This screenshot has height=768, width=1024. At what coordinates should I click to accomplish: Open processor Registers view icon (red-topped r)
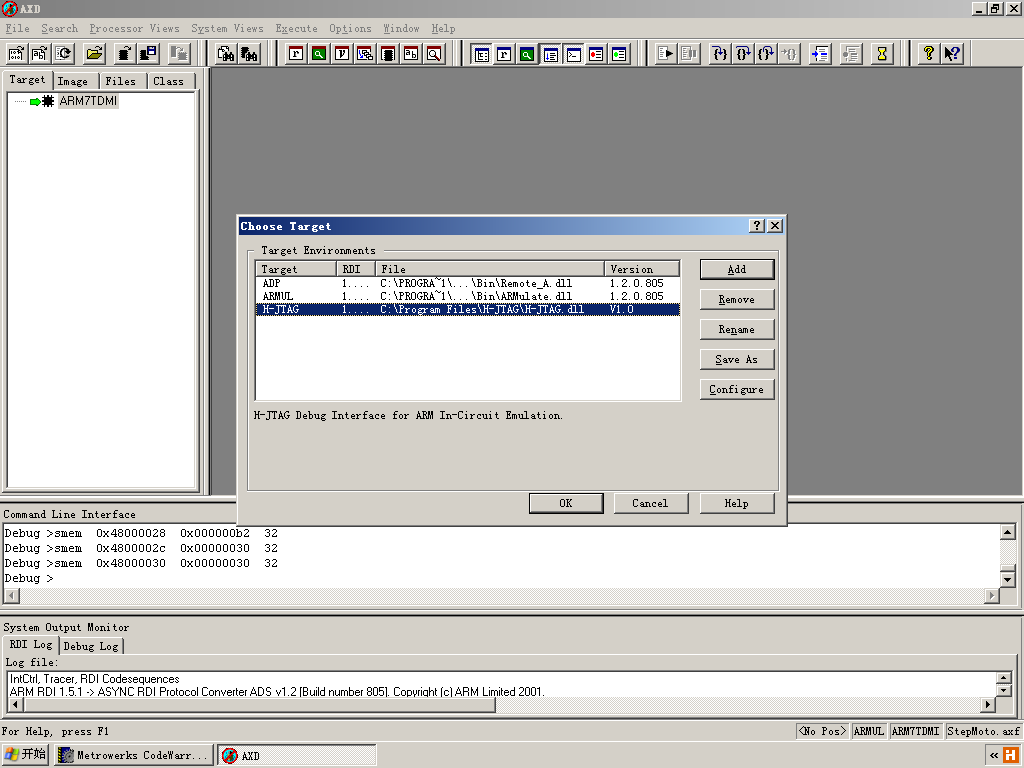point(296,54)
